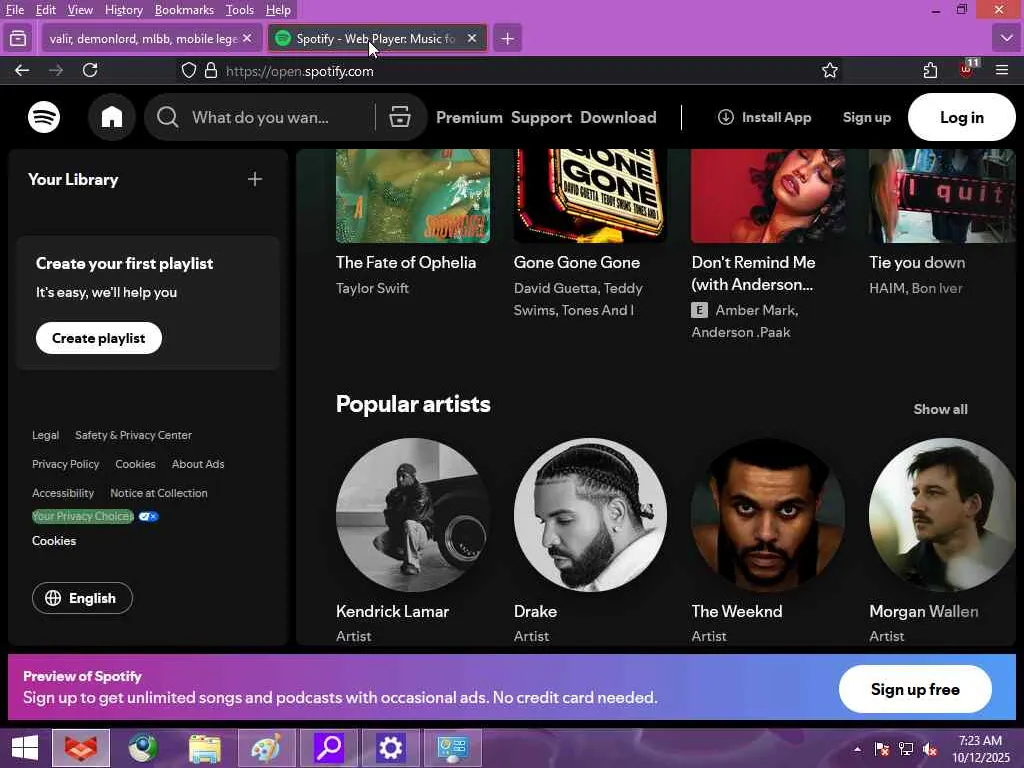The width and height of the screenshot is (1024, 768).
Task: Open the File menu
Action: point(14,10)
